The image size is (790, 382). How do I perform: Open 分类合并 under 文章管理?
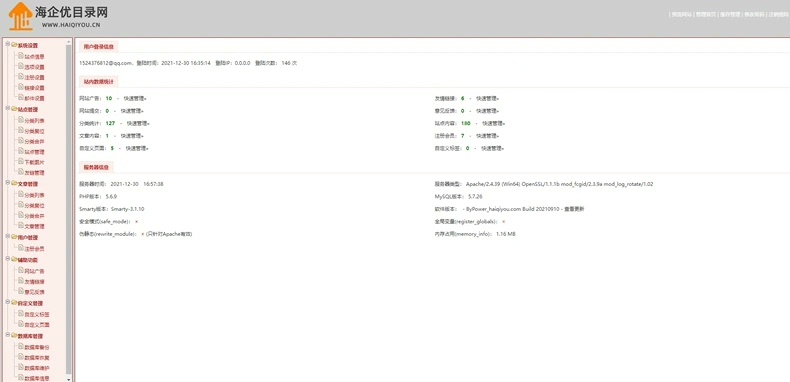pyautogui.click(x=34, y=216)
